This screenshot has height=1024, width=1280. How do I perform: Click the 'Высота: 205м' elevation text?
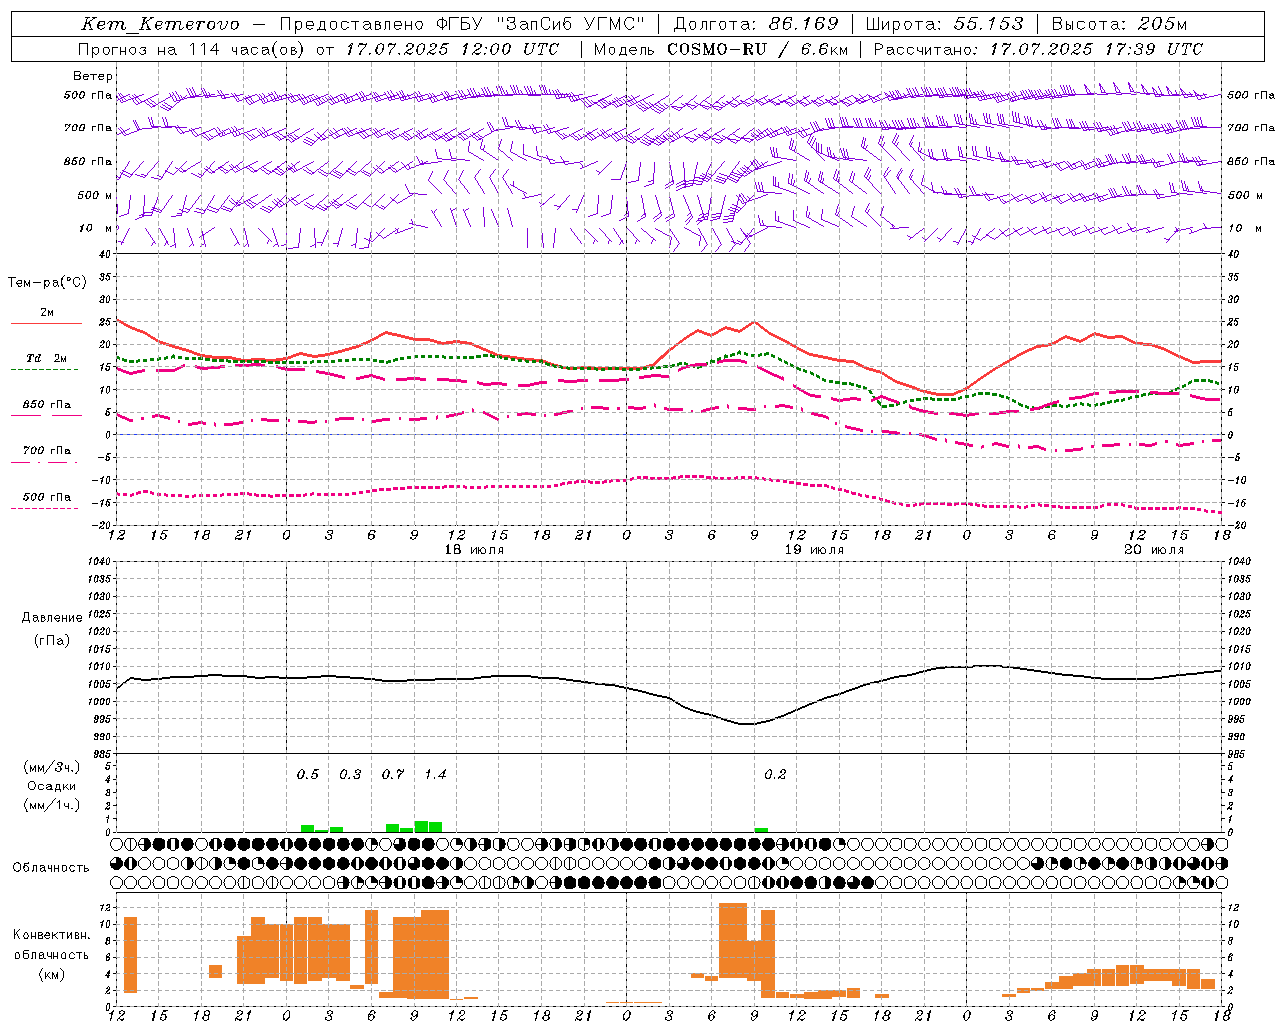tap(1119, 24)
